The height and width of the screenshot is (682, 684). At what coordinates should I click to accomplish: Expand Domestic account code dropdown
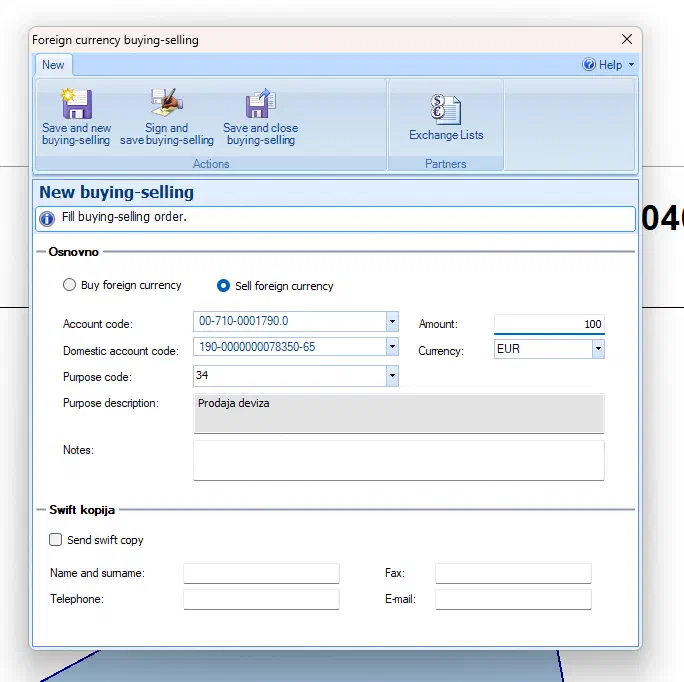(392, 349)
